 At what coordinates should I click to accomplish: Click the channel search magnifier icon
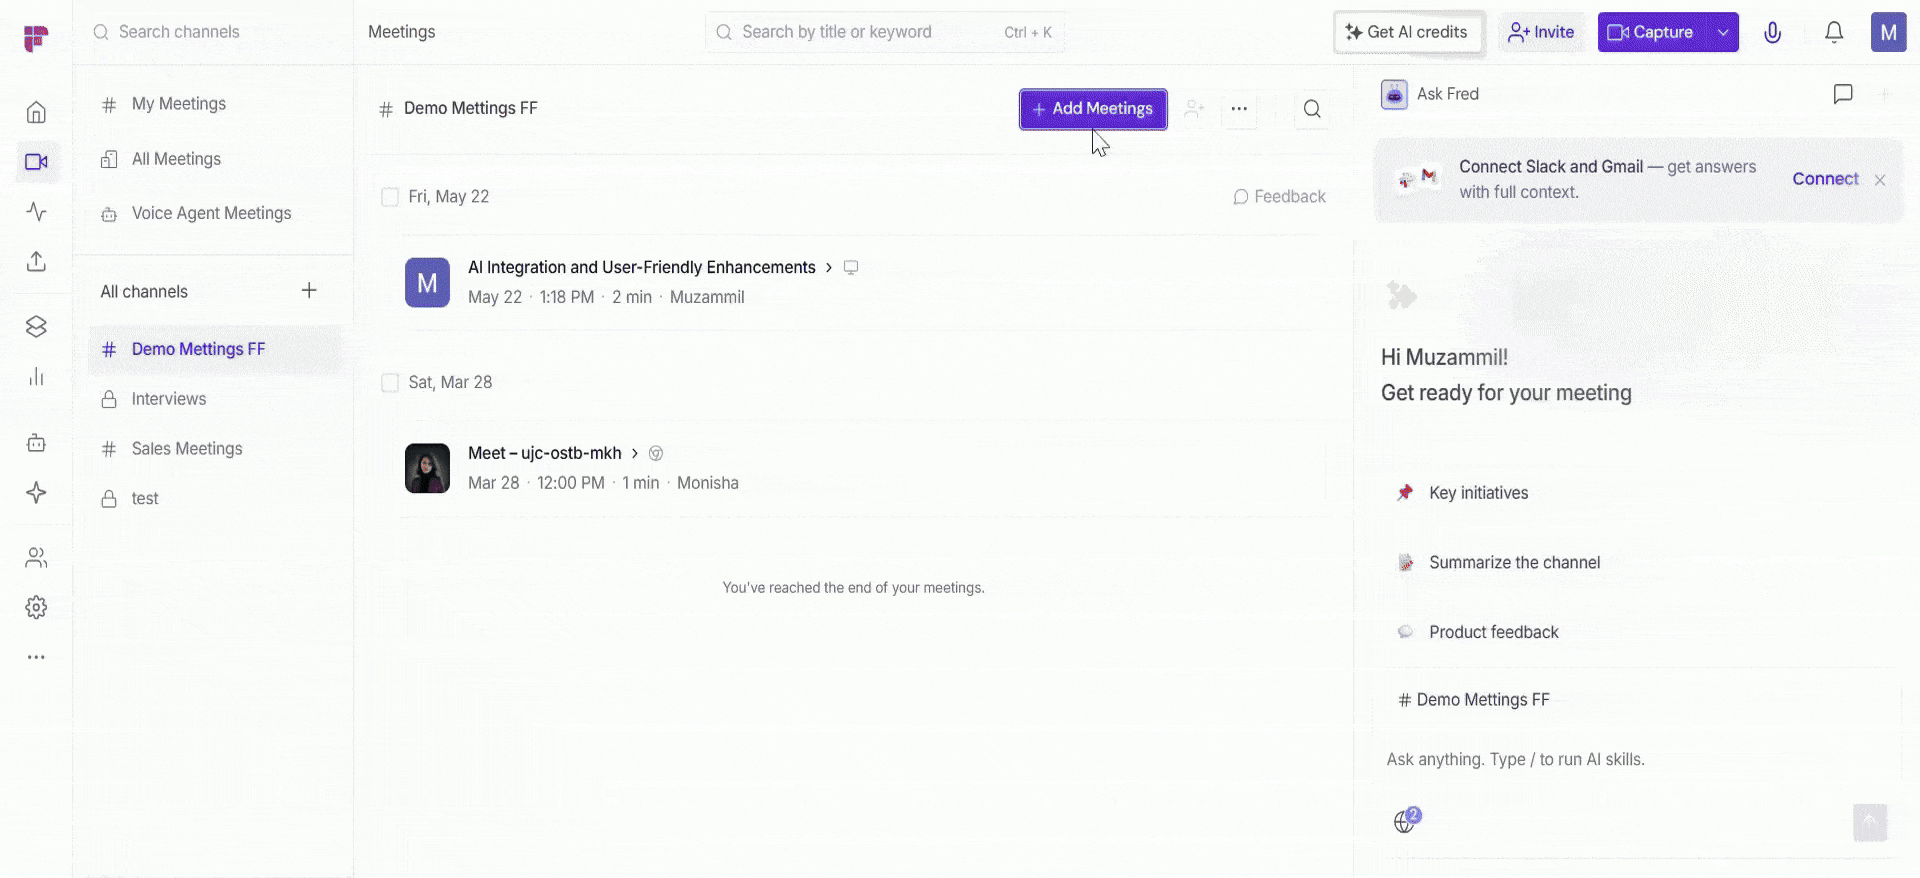[x=1312, y=109]
